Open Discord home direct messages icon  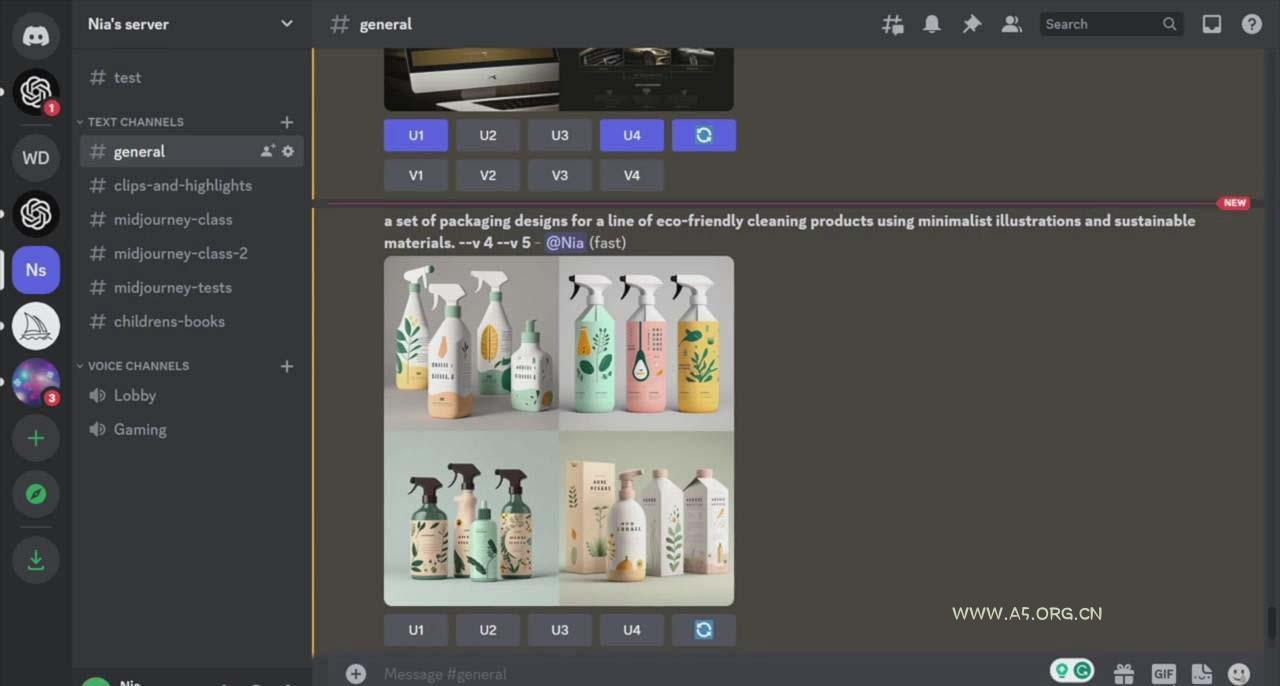pyautogui.click(x=36, y=35)
